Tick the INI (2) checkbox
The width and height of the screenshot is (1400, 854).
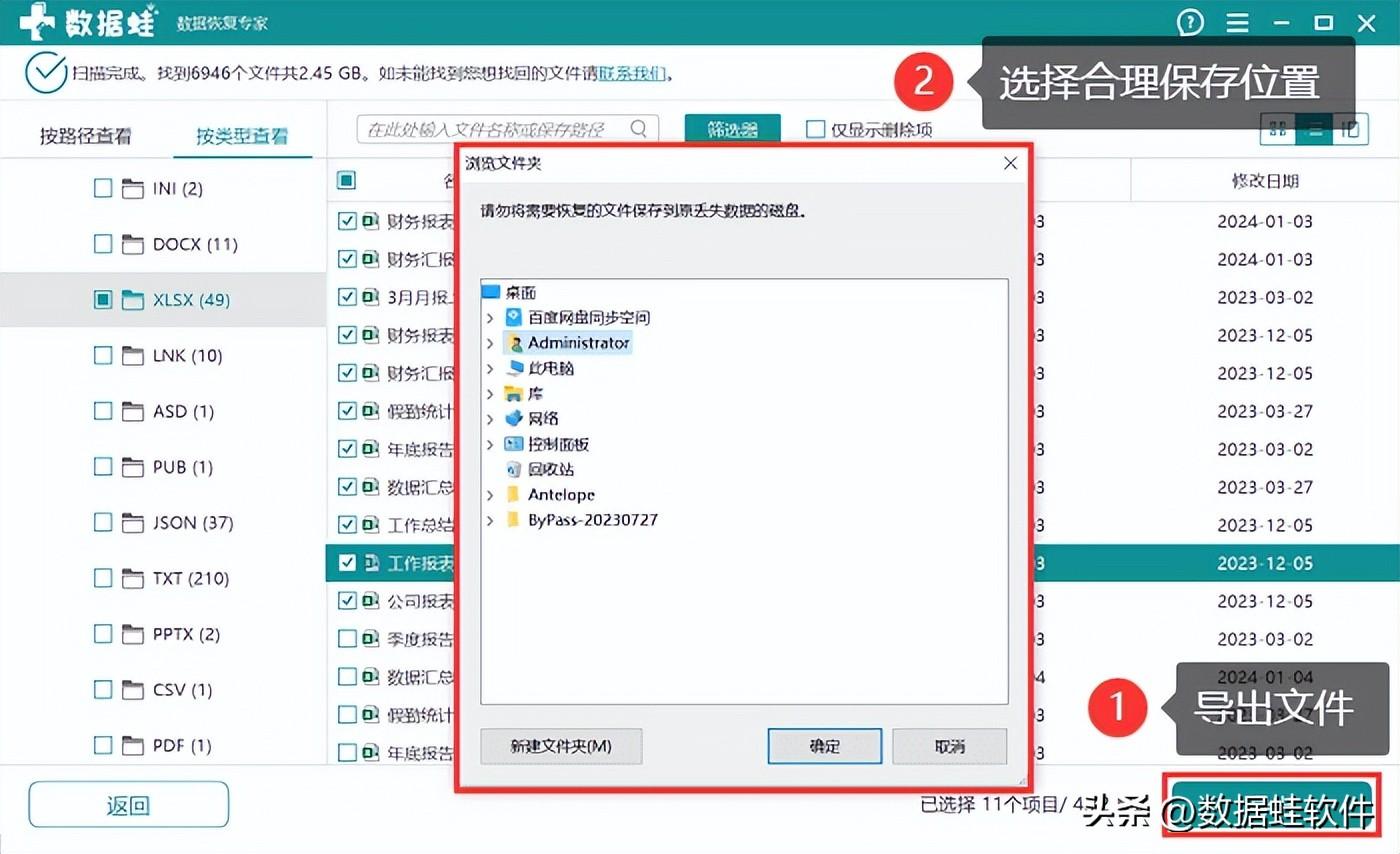(103, 188)
